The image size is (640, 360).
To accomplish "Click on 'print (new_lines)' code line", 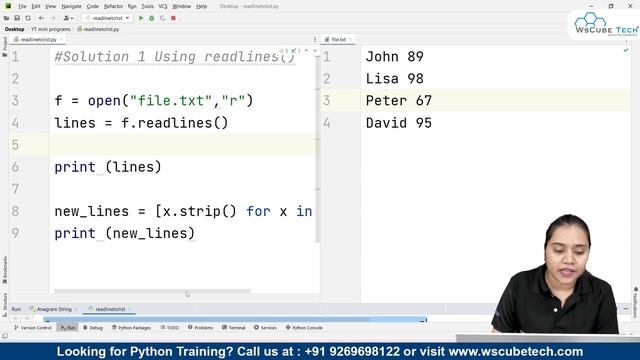I will tap(125, 233).
